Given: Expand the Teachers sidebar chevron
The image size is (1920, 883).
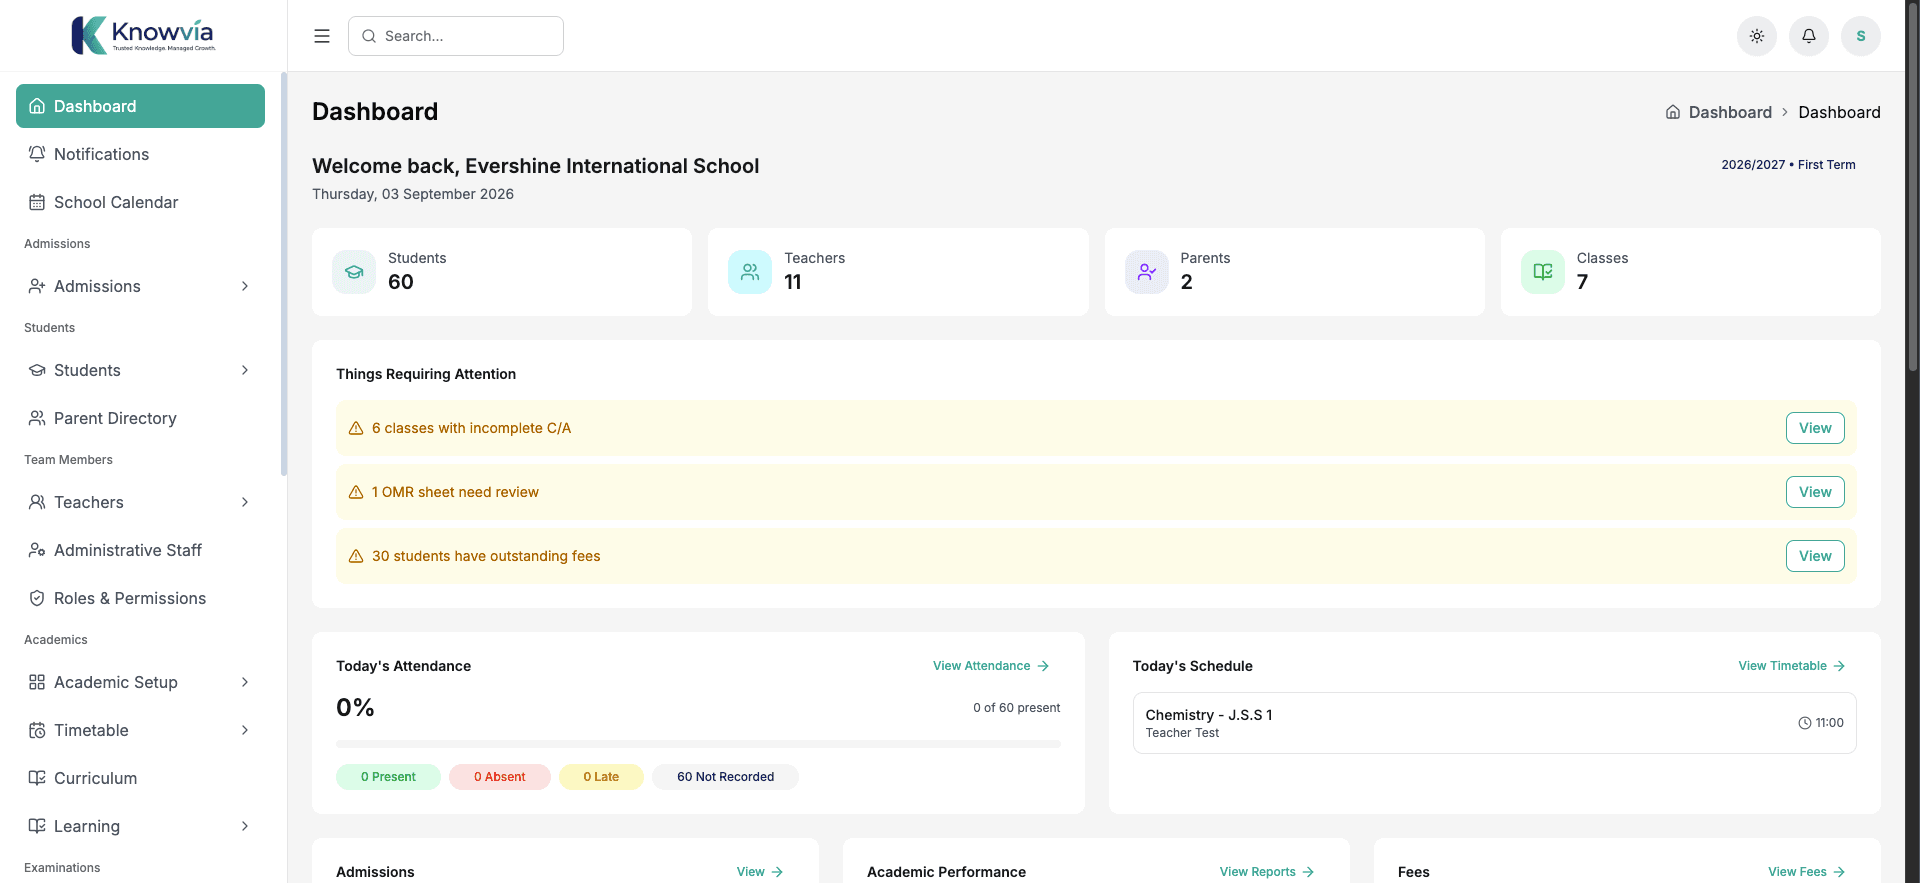Looking at the screenshot, I should pyautogui.click(x=245, y=502).
